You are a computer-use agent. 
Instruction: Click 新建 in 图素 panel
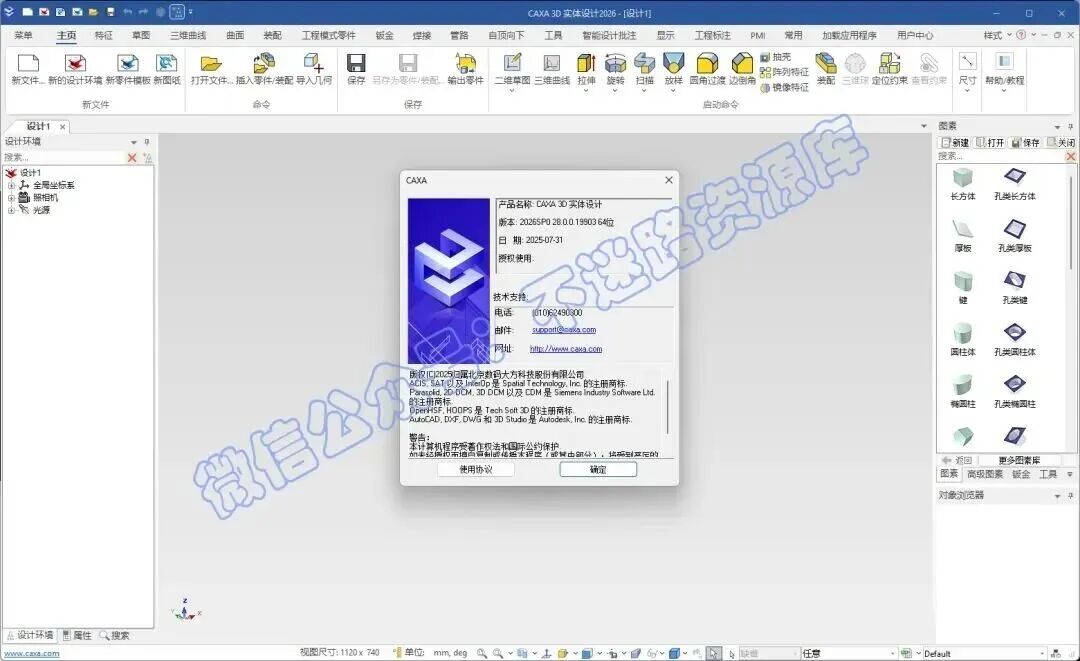click(x=956, y=143)
